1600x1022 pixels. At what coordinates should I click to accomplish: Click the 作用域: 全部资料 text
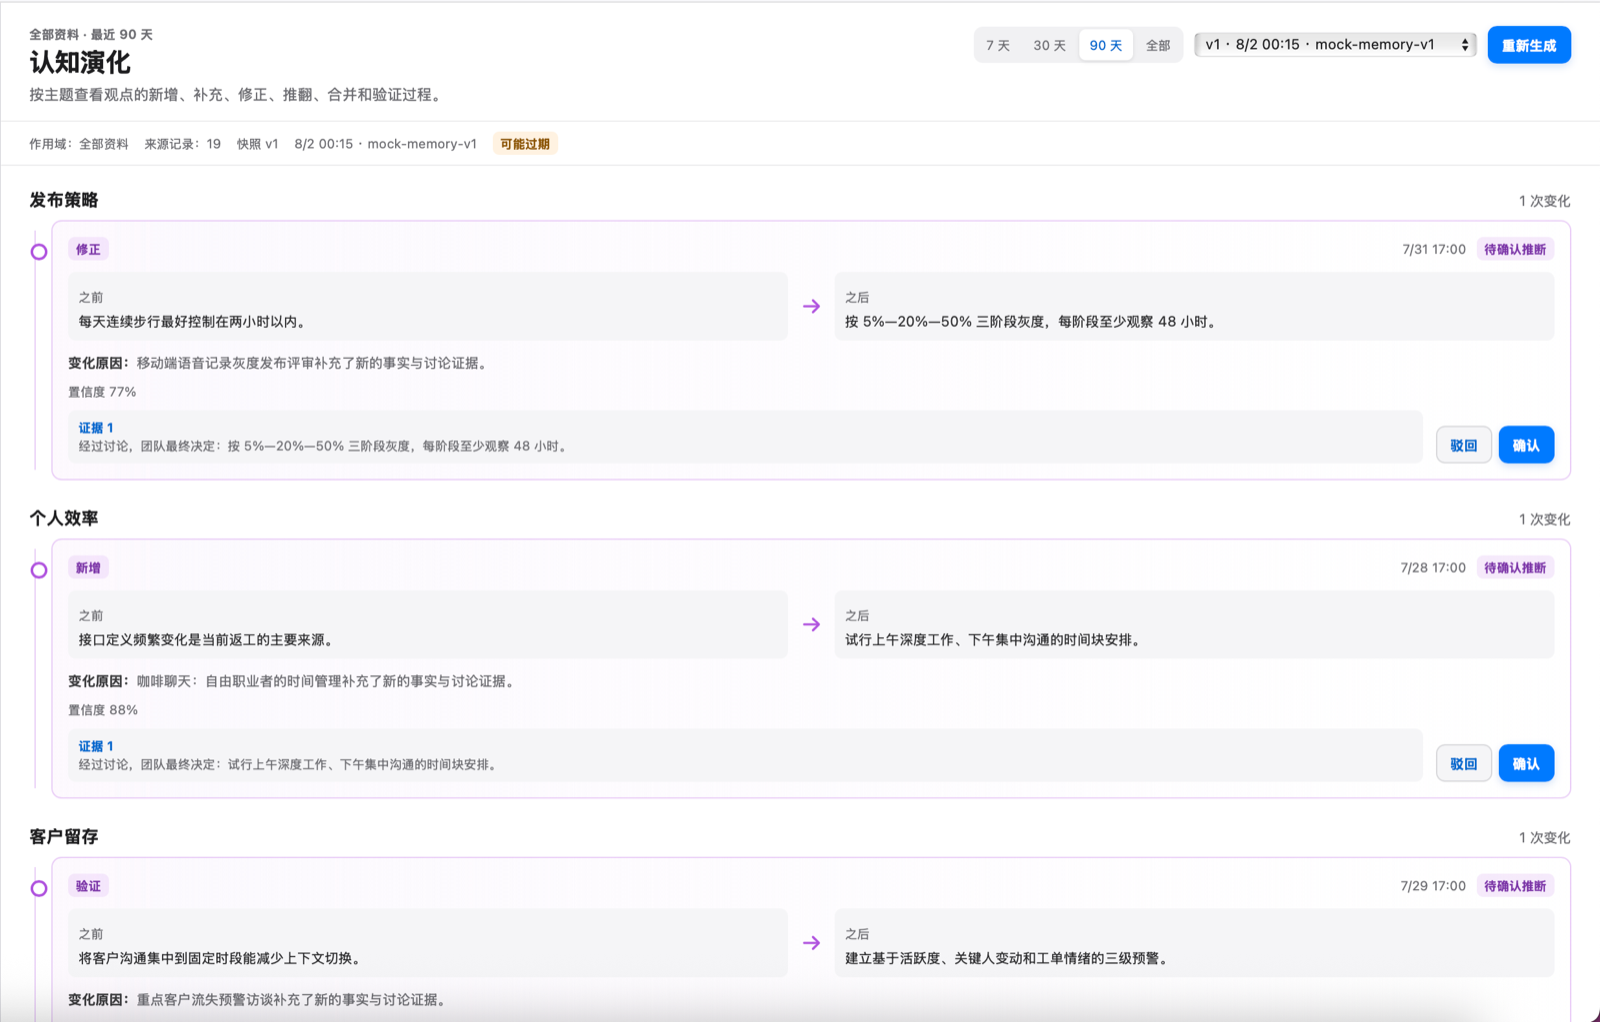[x=79, y=144]
